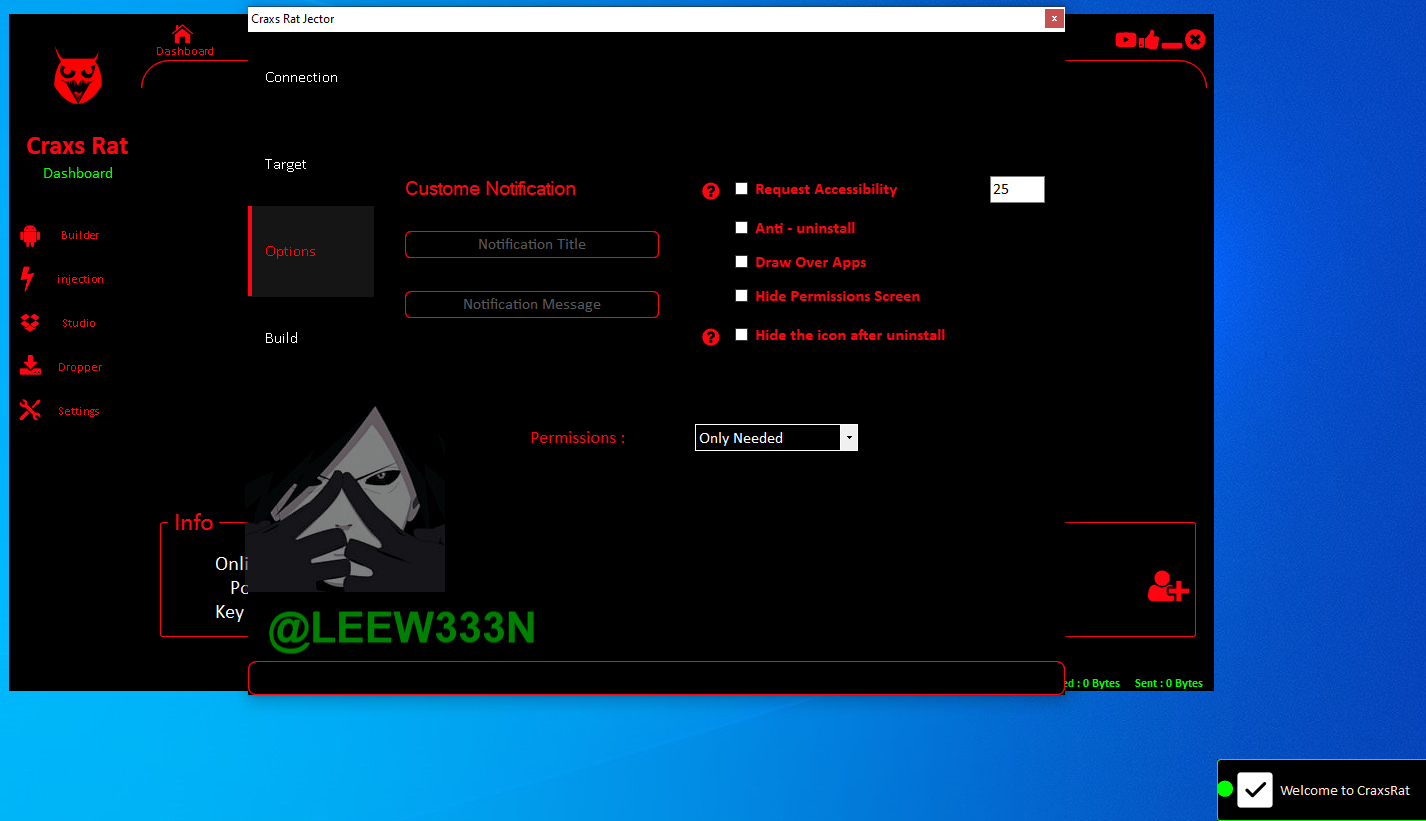Screen dimensions: 1426x821
Task: Click the YouTube icon in the header
Action: 1126,40
